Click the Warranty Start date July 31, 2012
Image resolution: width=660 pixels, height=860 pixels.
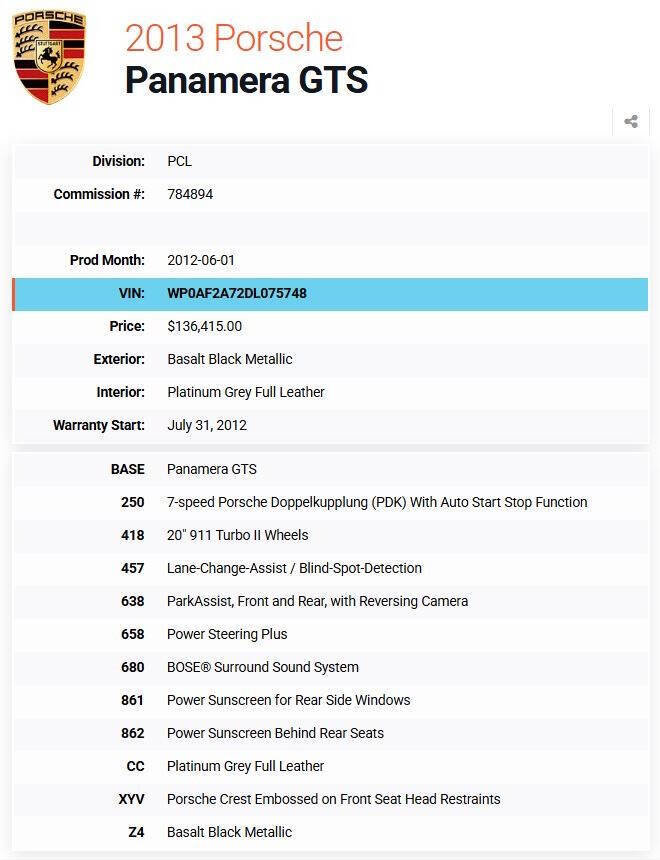pyautogui.click(x=207, y=425)
